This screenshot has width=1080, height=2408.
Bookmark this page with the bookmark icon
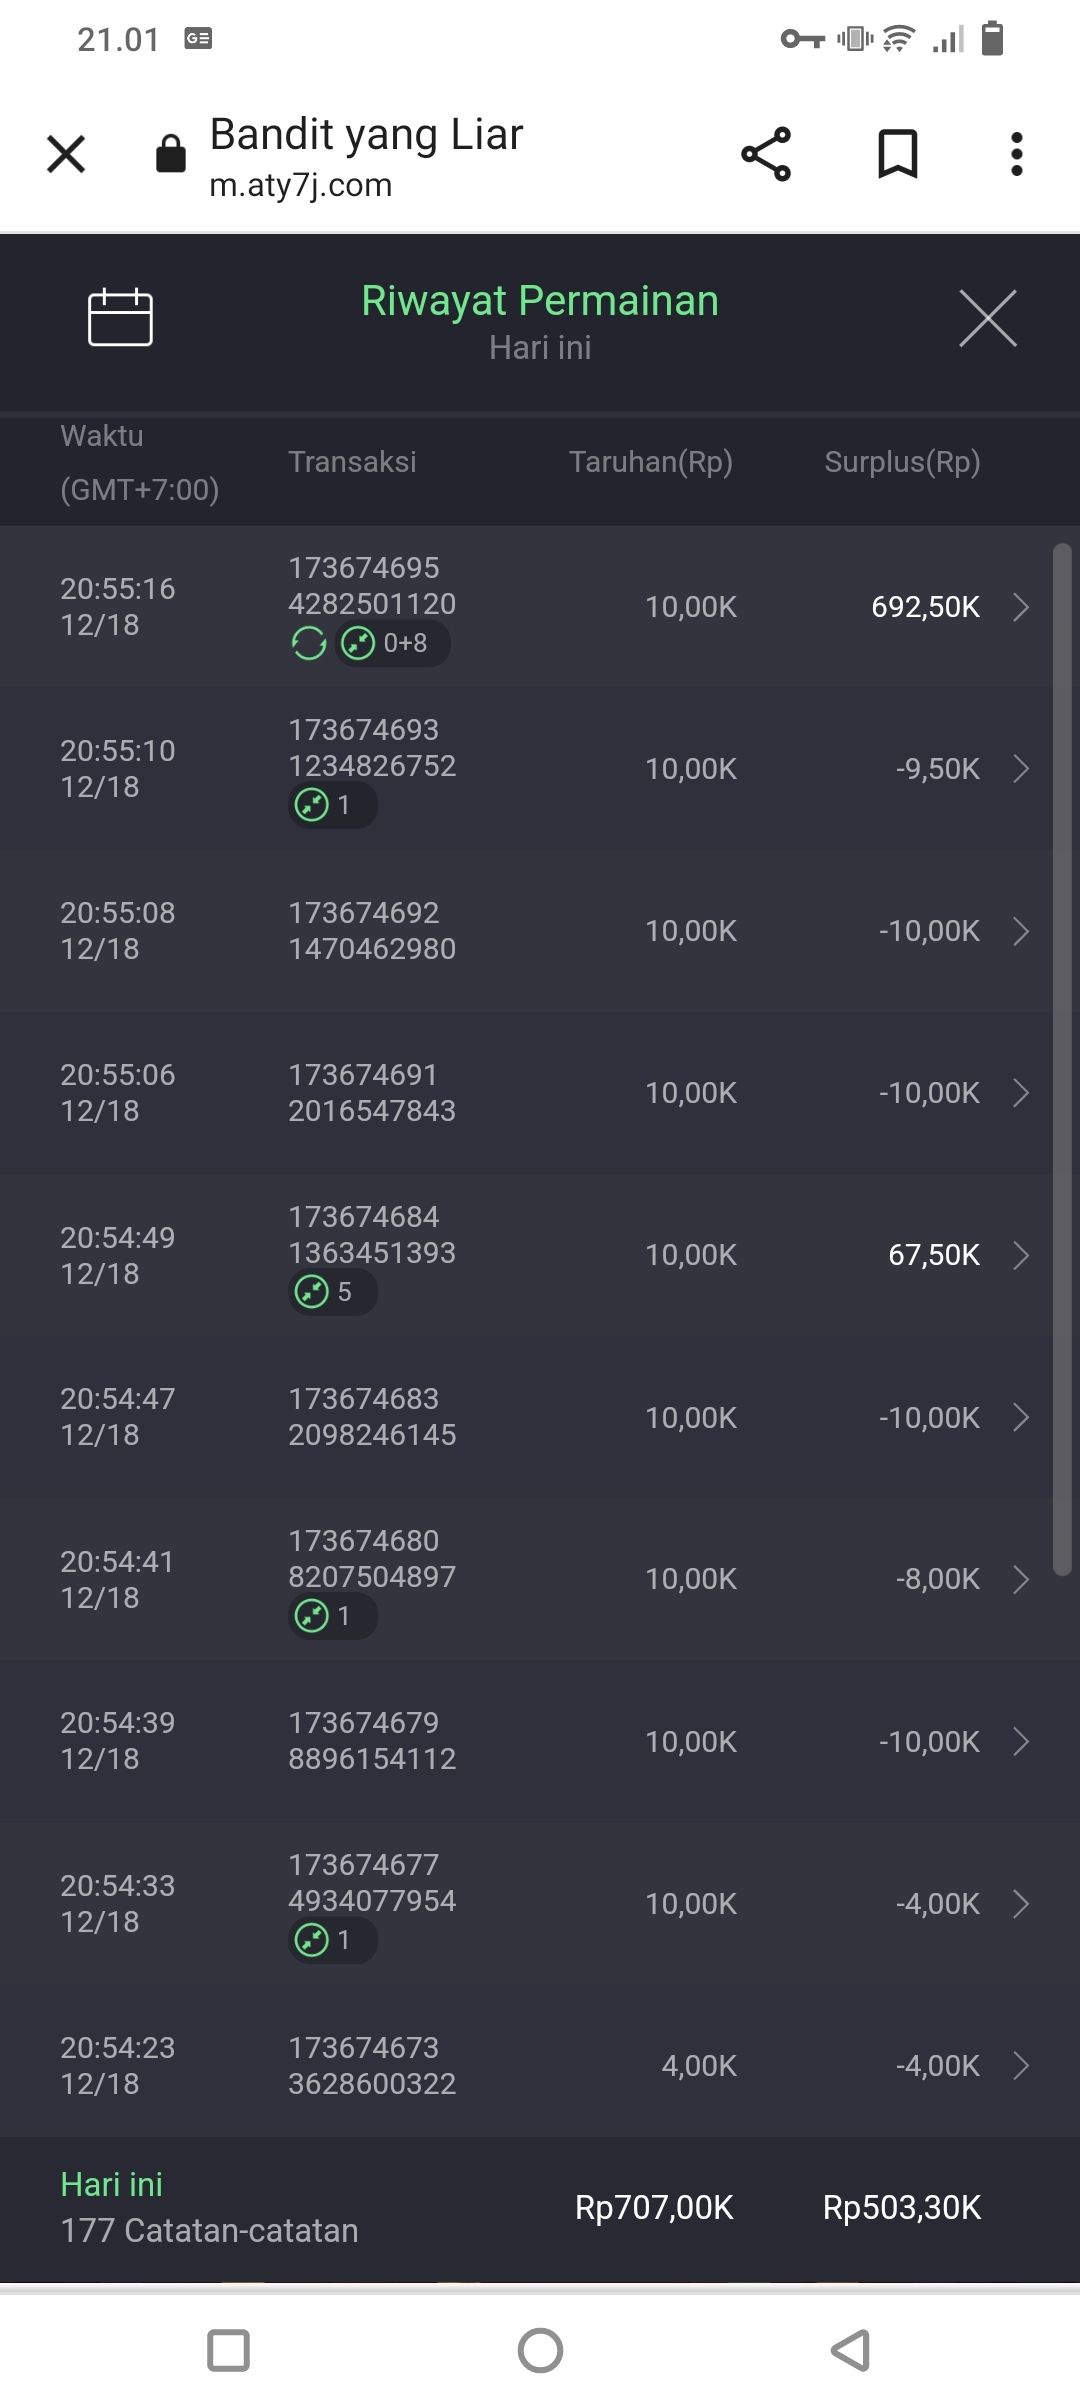(x=897, y=154)
